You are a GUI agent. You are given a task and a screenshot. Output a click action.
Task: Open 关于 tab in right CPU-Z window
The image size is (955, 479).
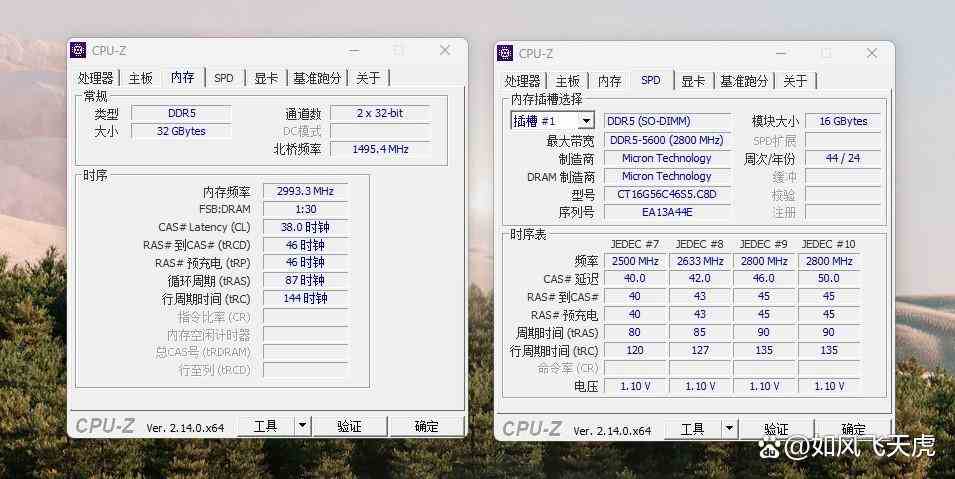[x=795, y=81]
